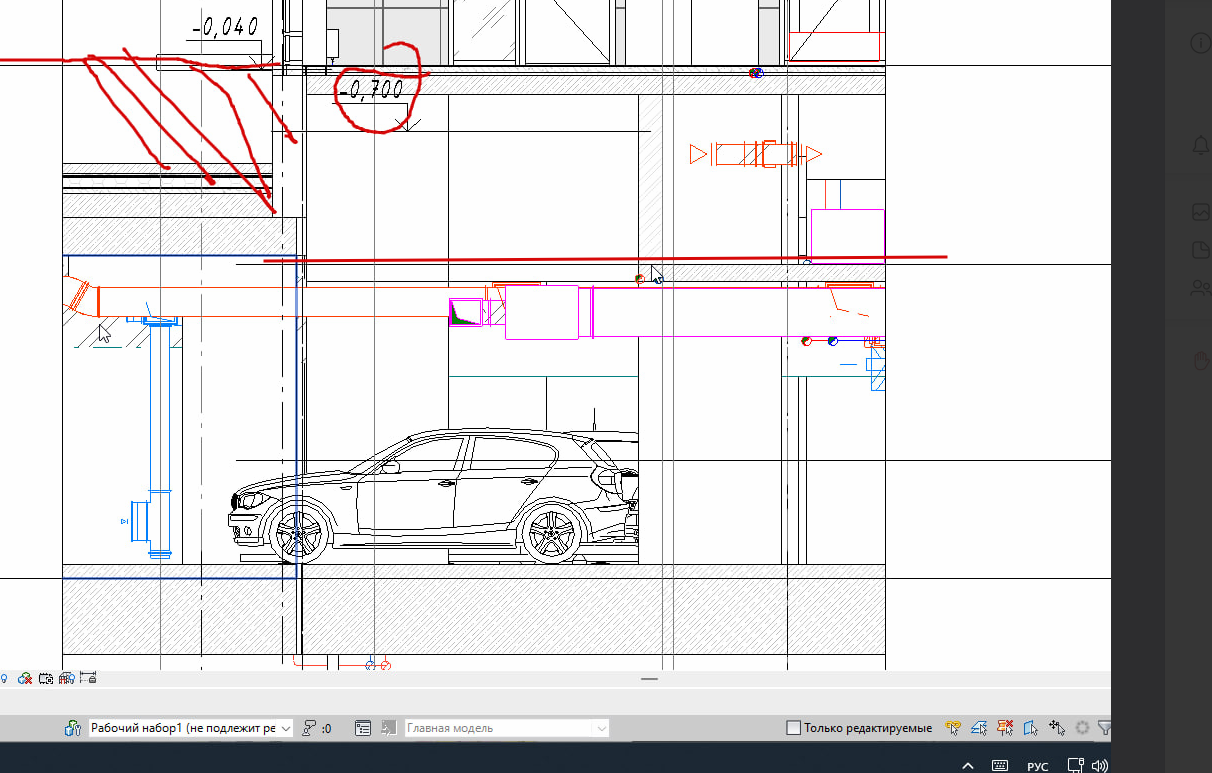Screen dimensions: 1212x773
Task: Open the selection filter funnel icon
Action: (1104, 728)
